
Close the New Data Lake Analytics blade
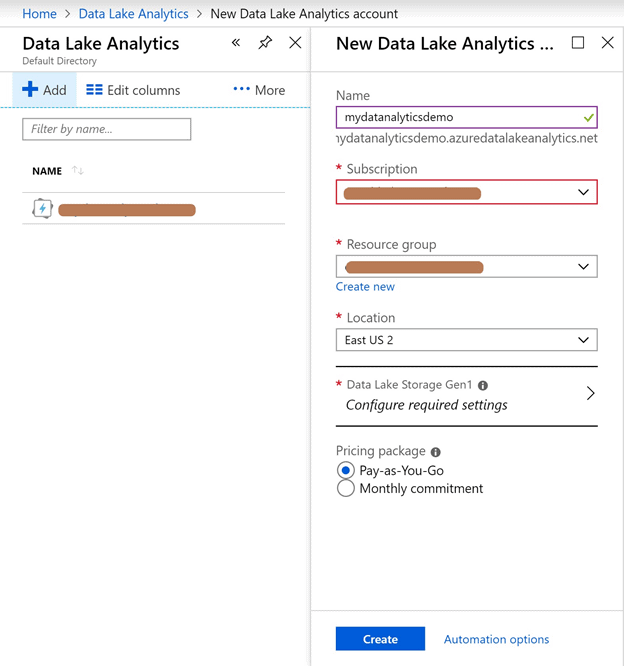pos(608,42)
